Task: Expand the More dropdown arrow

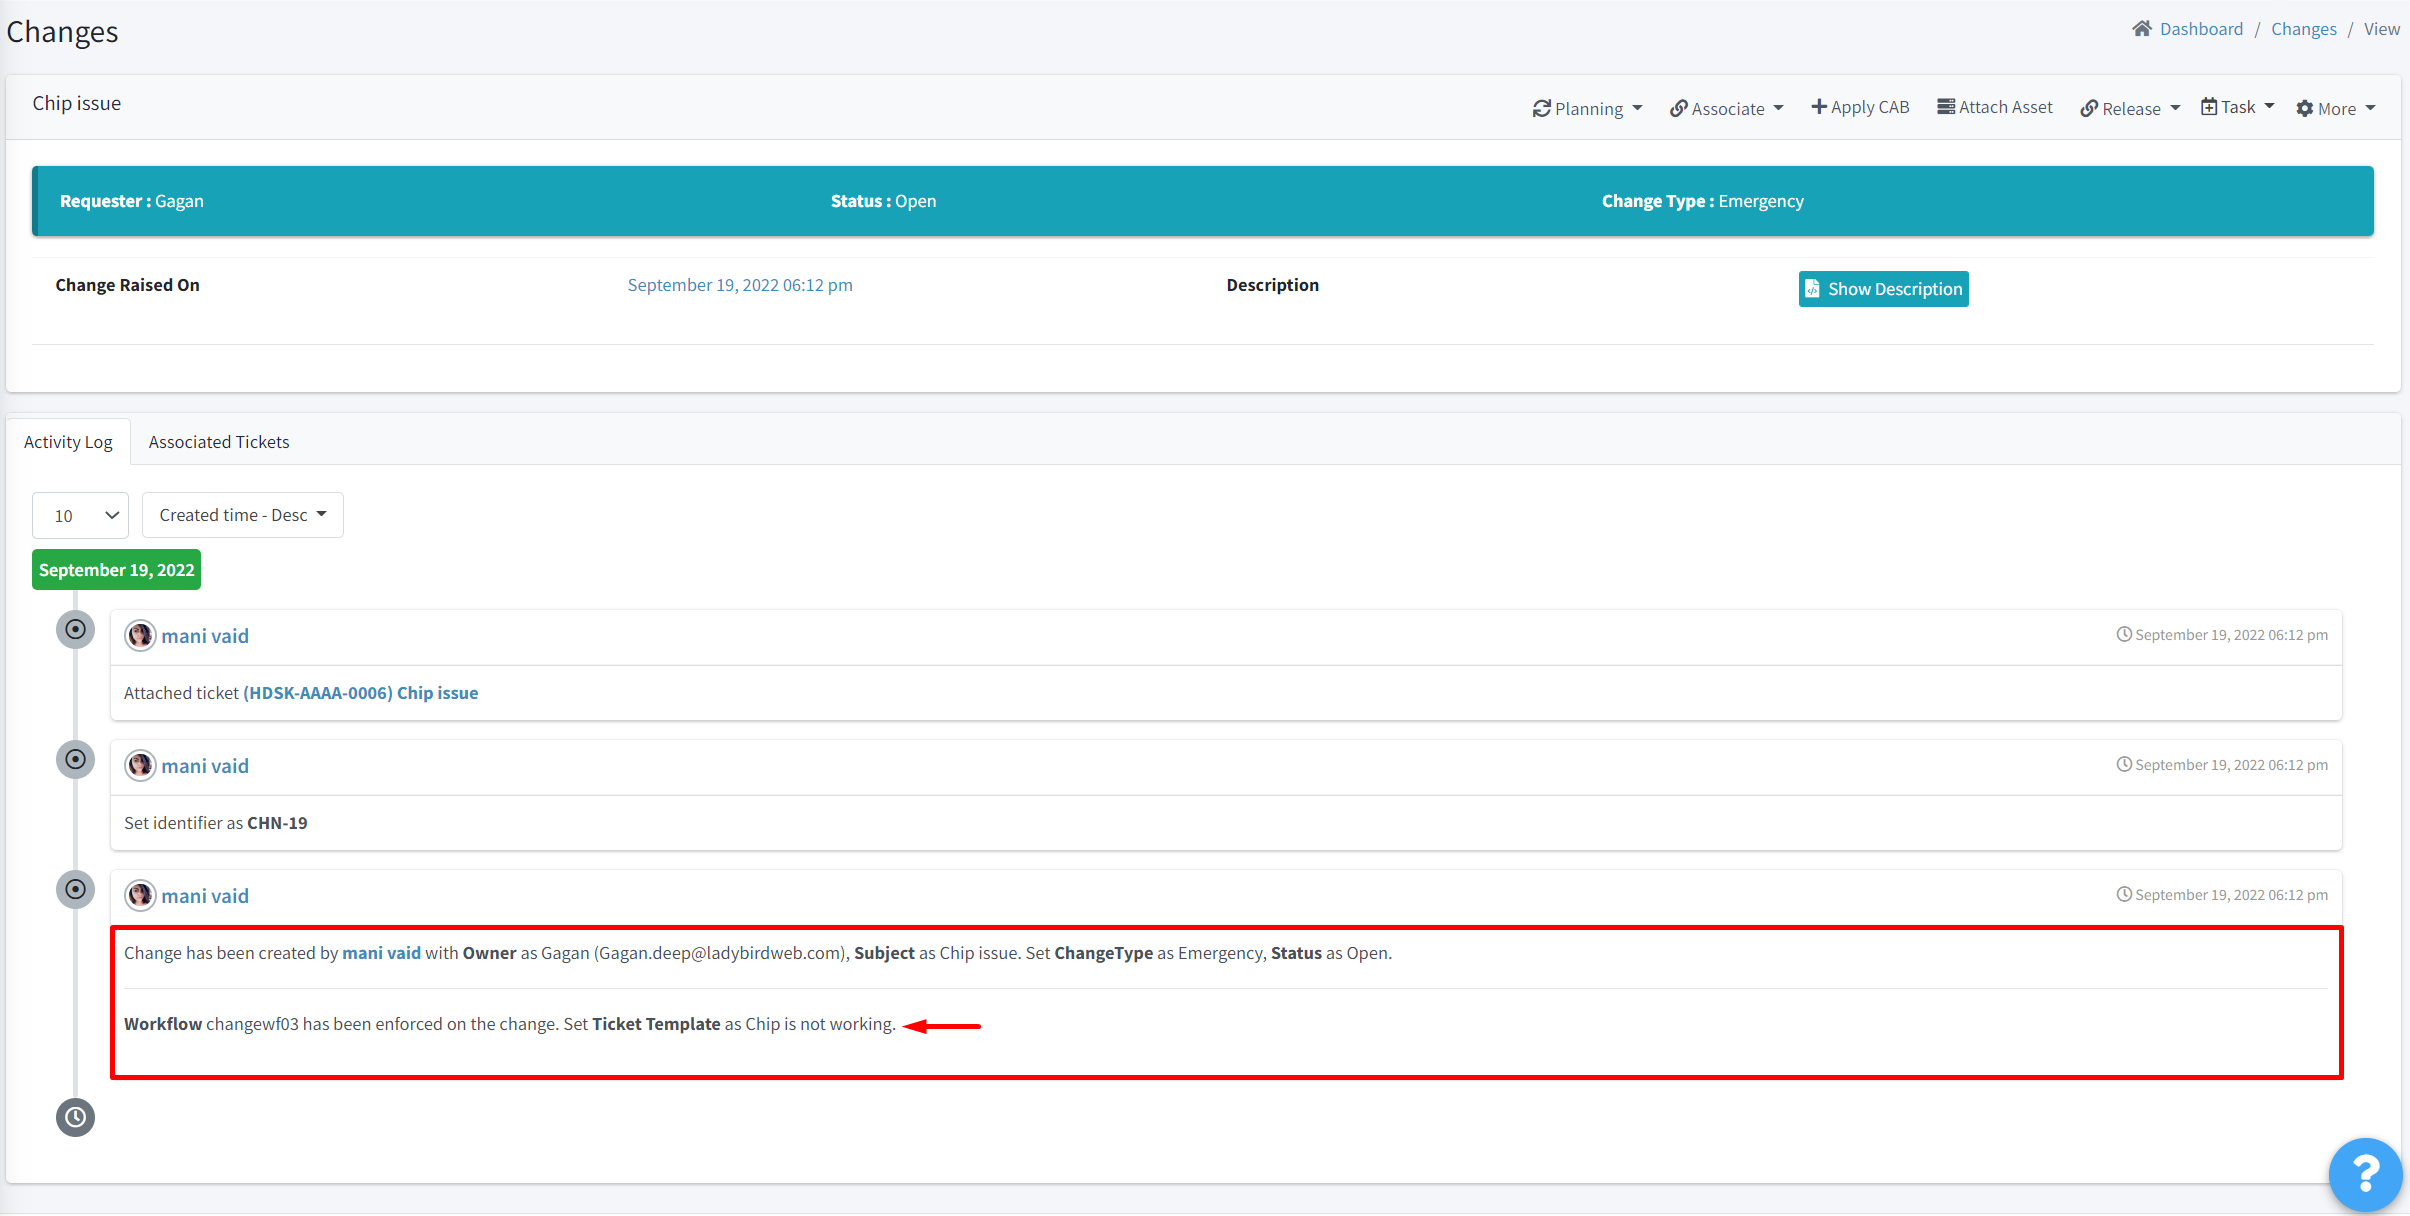Action: click(x=2370, y=110)
